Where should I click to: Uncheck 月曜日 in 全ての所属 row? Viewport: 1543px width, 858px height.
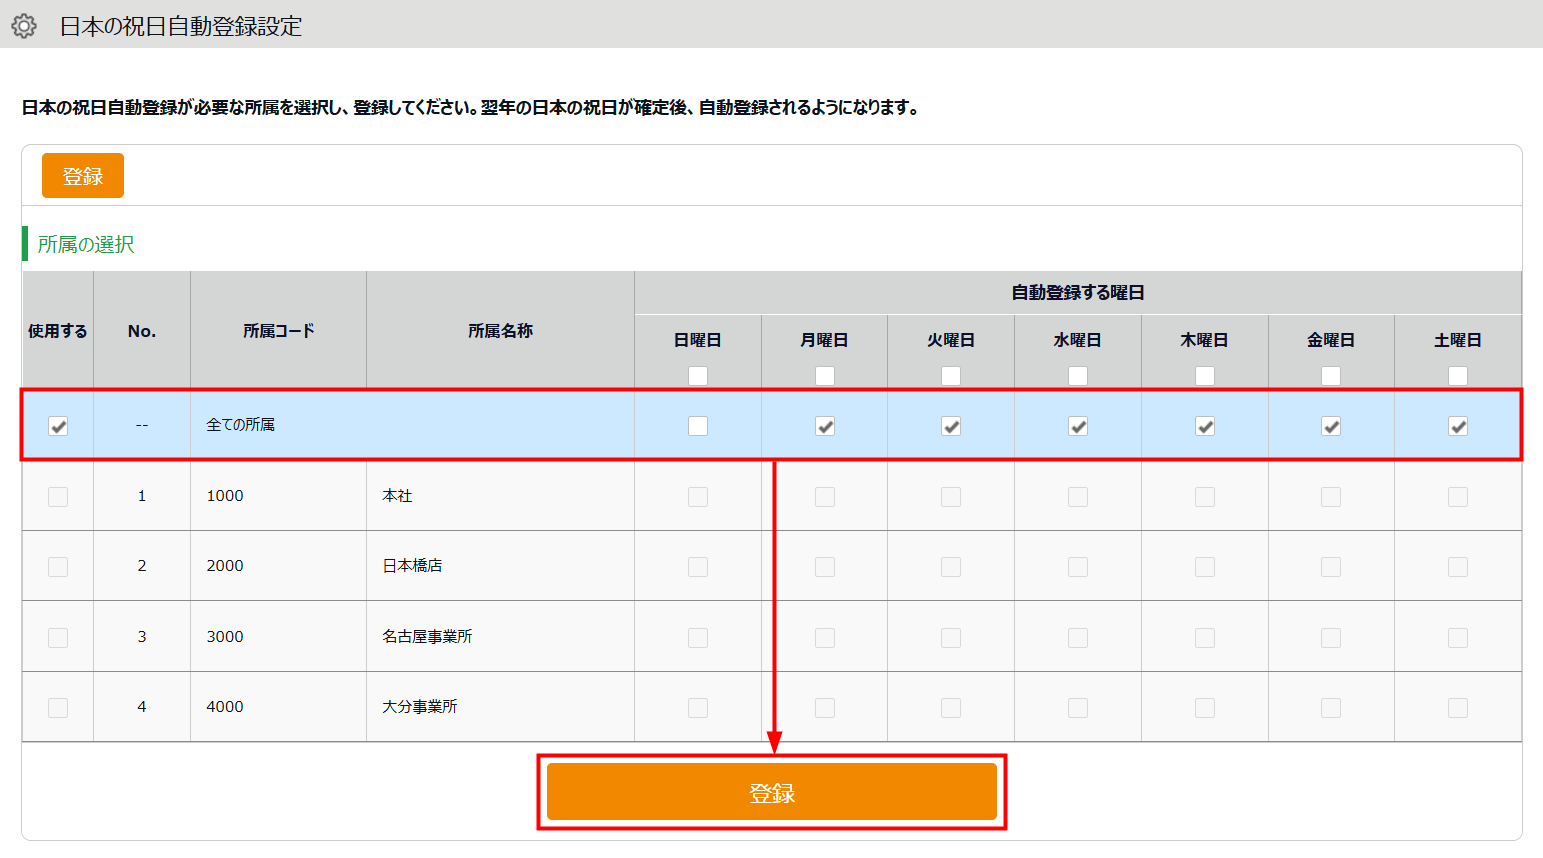tap(825, 426)
